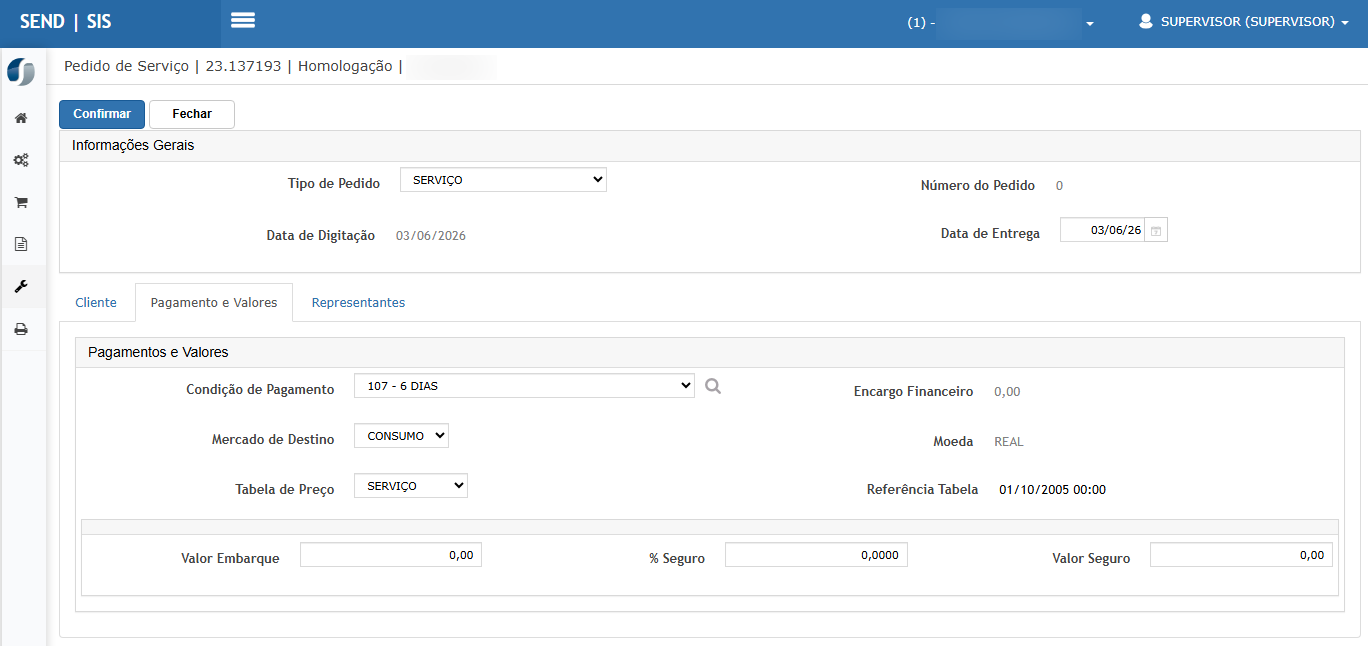Screen dimensions: 1368x646
Task: Expand the SUPERVISOR user menu
Action: click(x=1244, y=22)
